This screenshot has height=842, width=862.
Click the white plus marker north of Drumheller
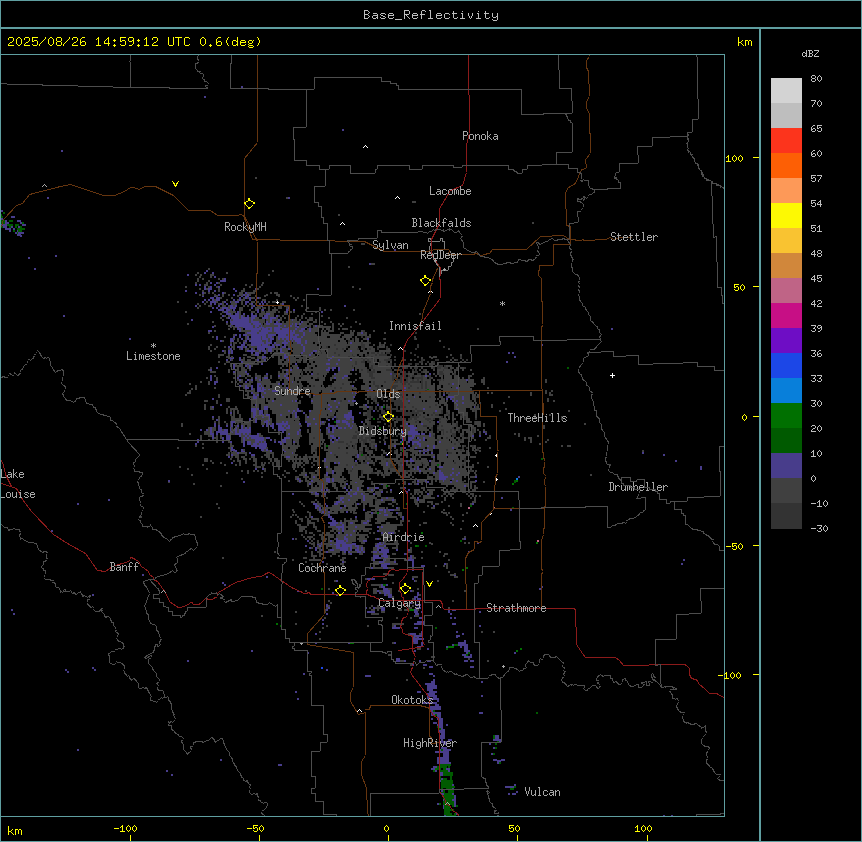pyautogui.click(x=612, y=375)
